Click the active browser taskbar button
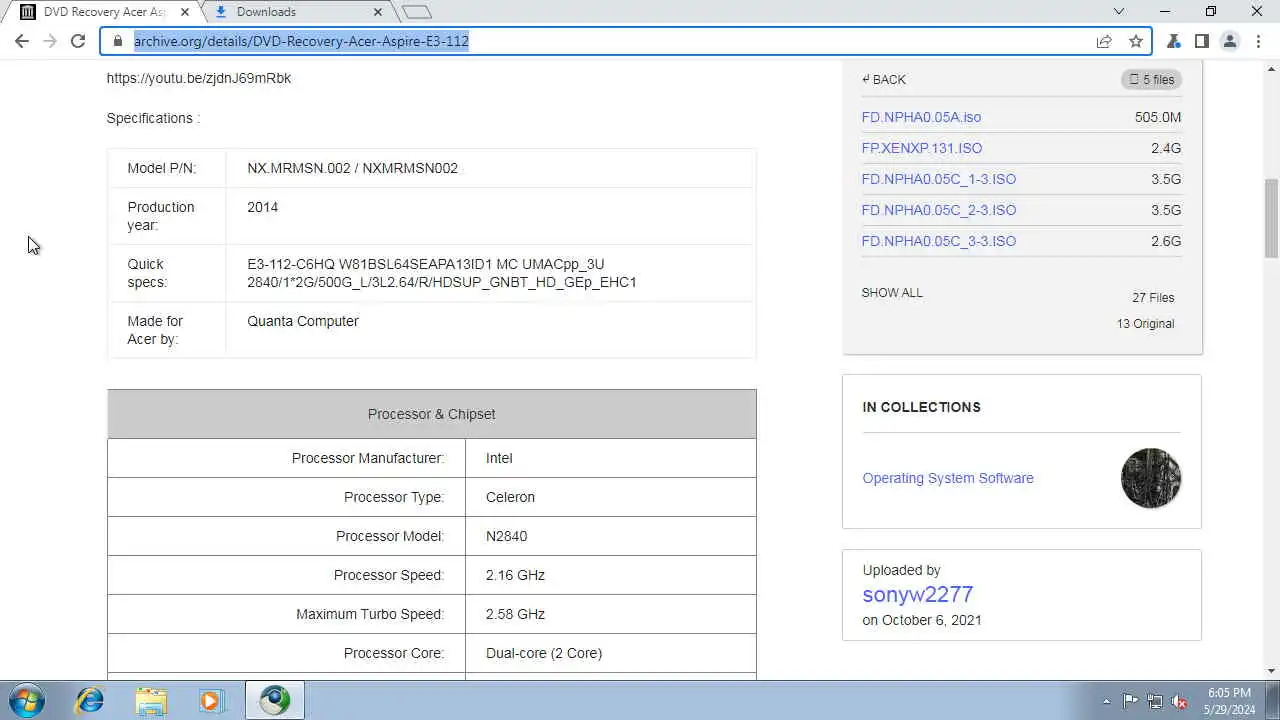 [275, 700]
